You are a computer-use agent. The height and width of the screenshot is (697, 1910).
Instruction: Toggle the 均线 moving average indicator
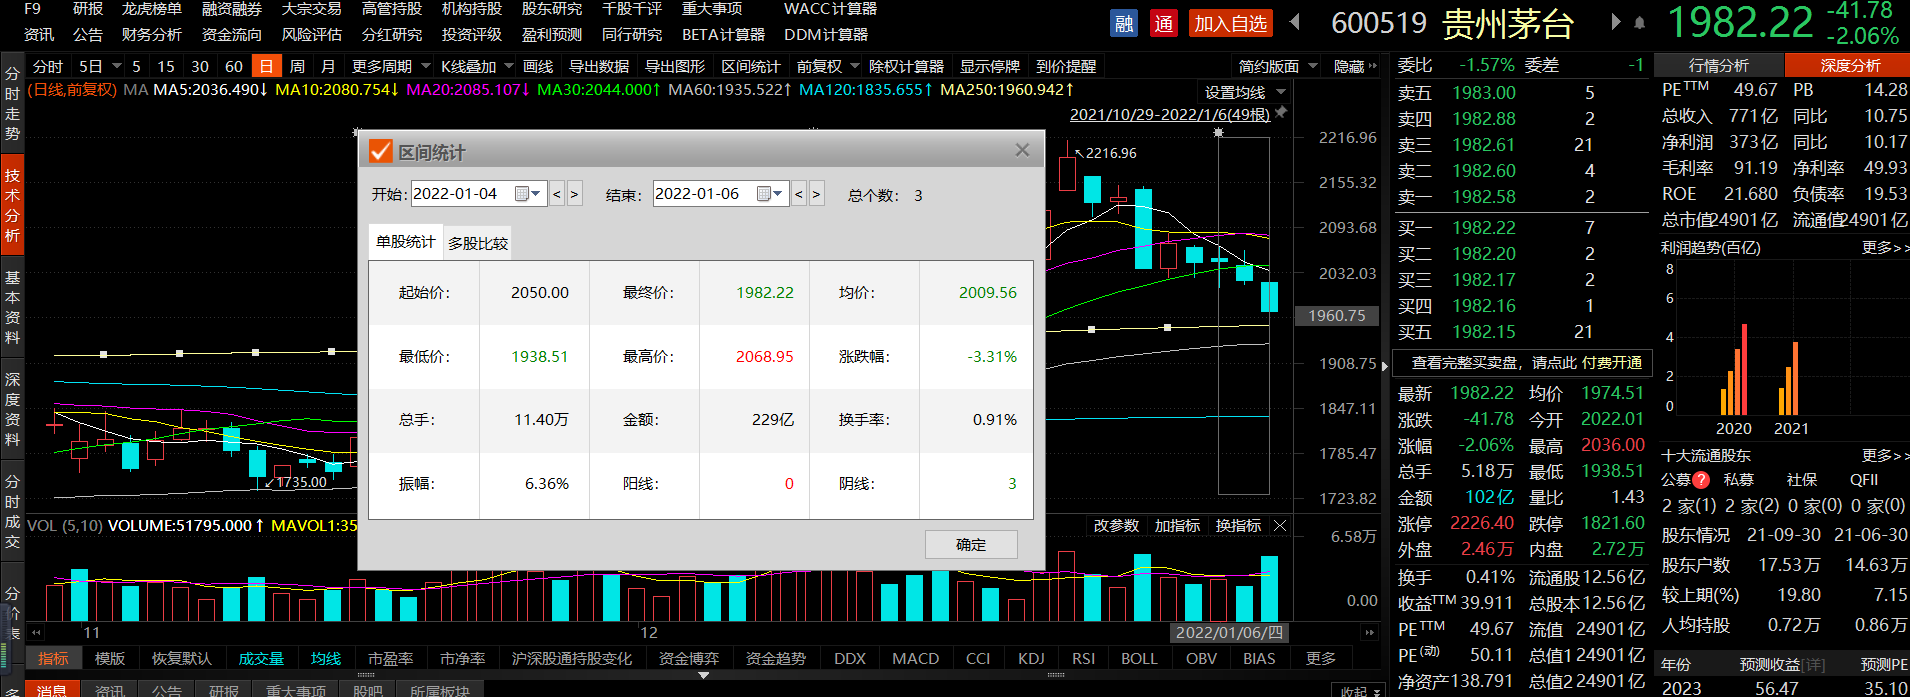pyautogui.click(x=325, y=658)
